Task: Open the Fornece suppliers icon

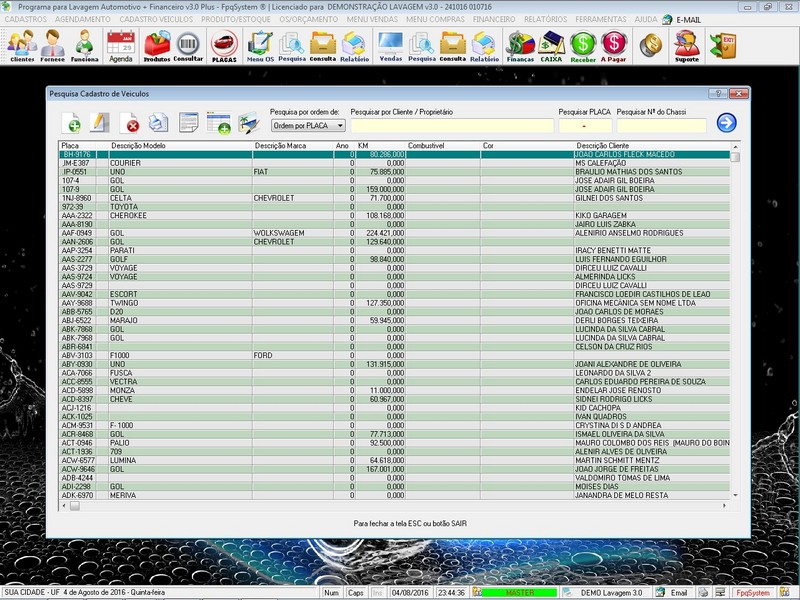Action: (x=53, y=46)
